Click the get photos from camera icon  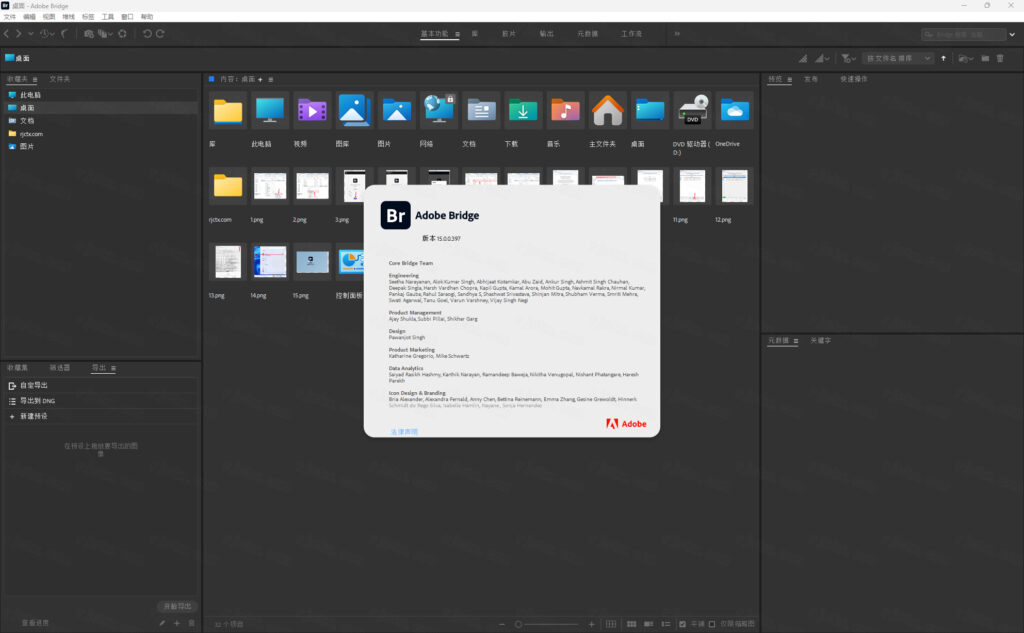tap(88, 34)
